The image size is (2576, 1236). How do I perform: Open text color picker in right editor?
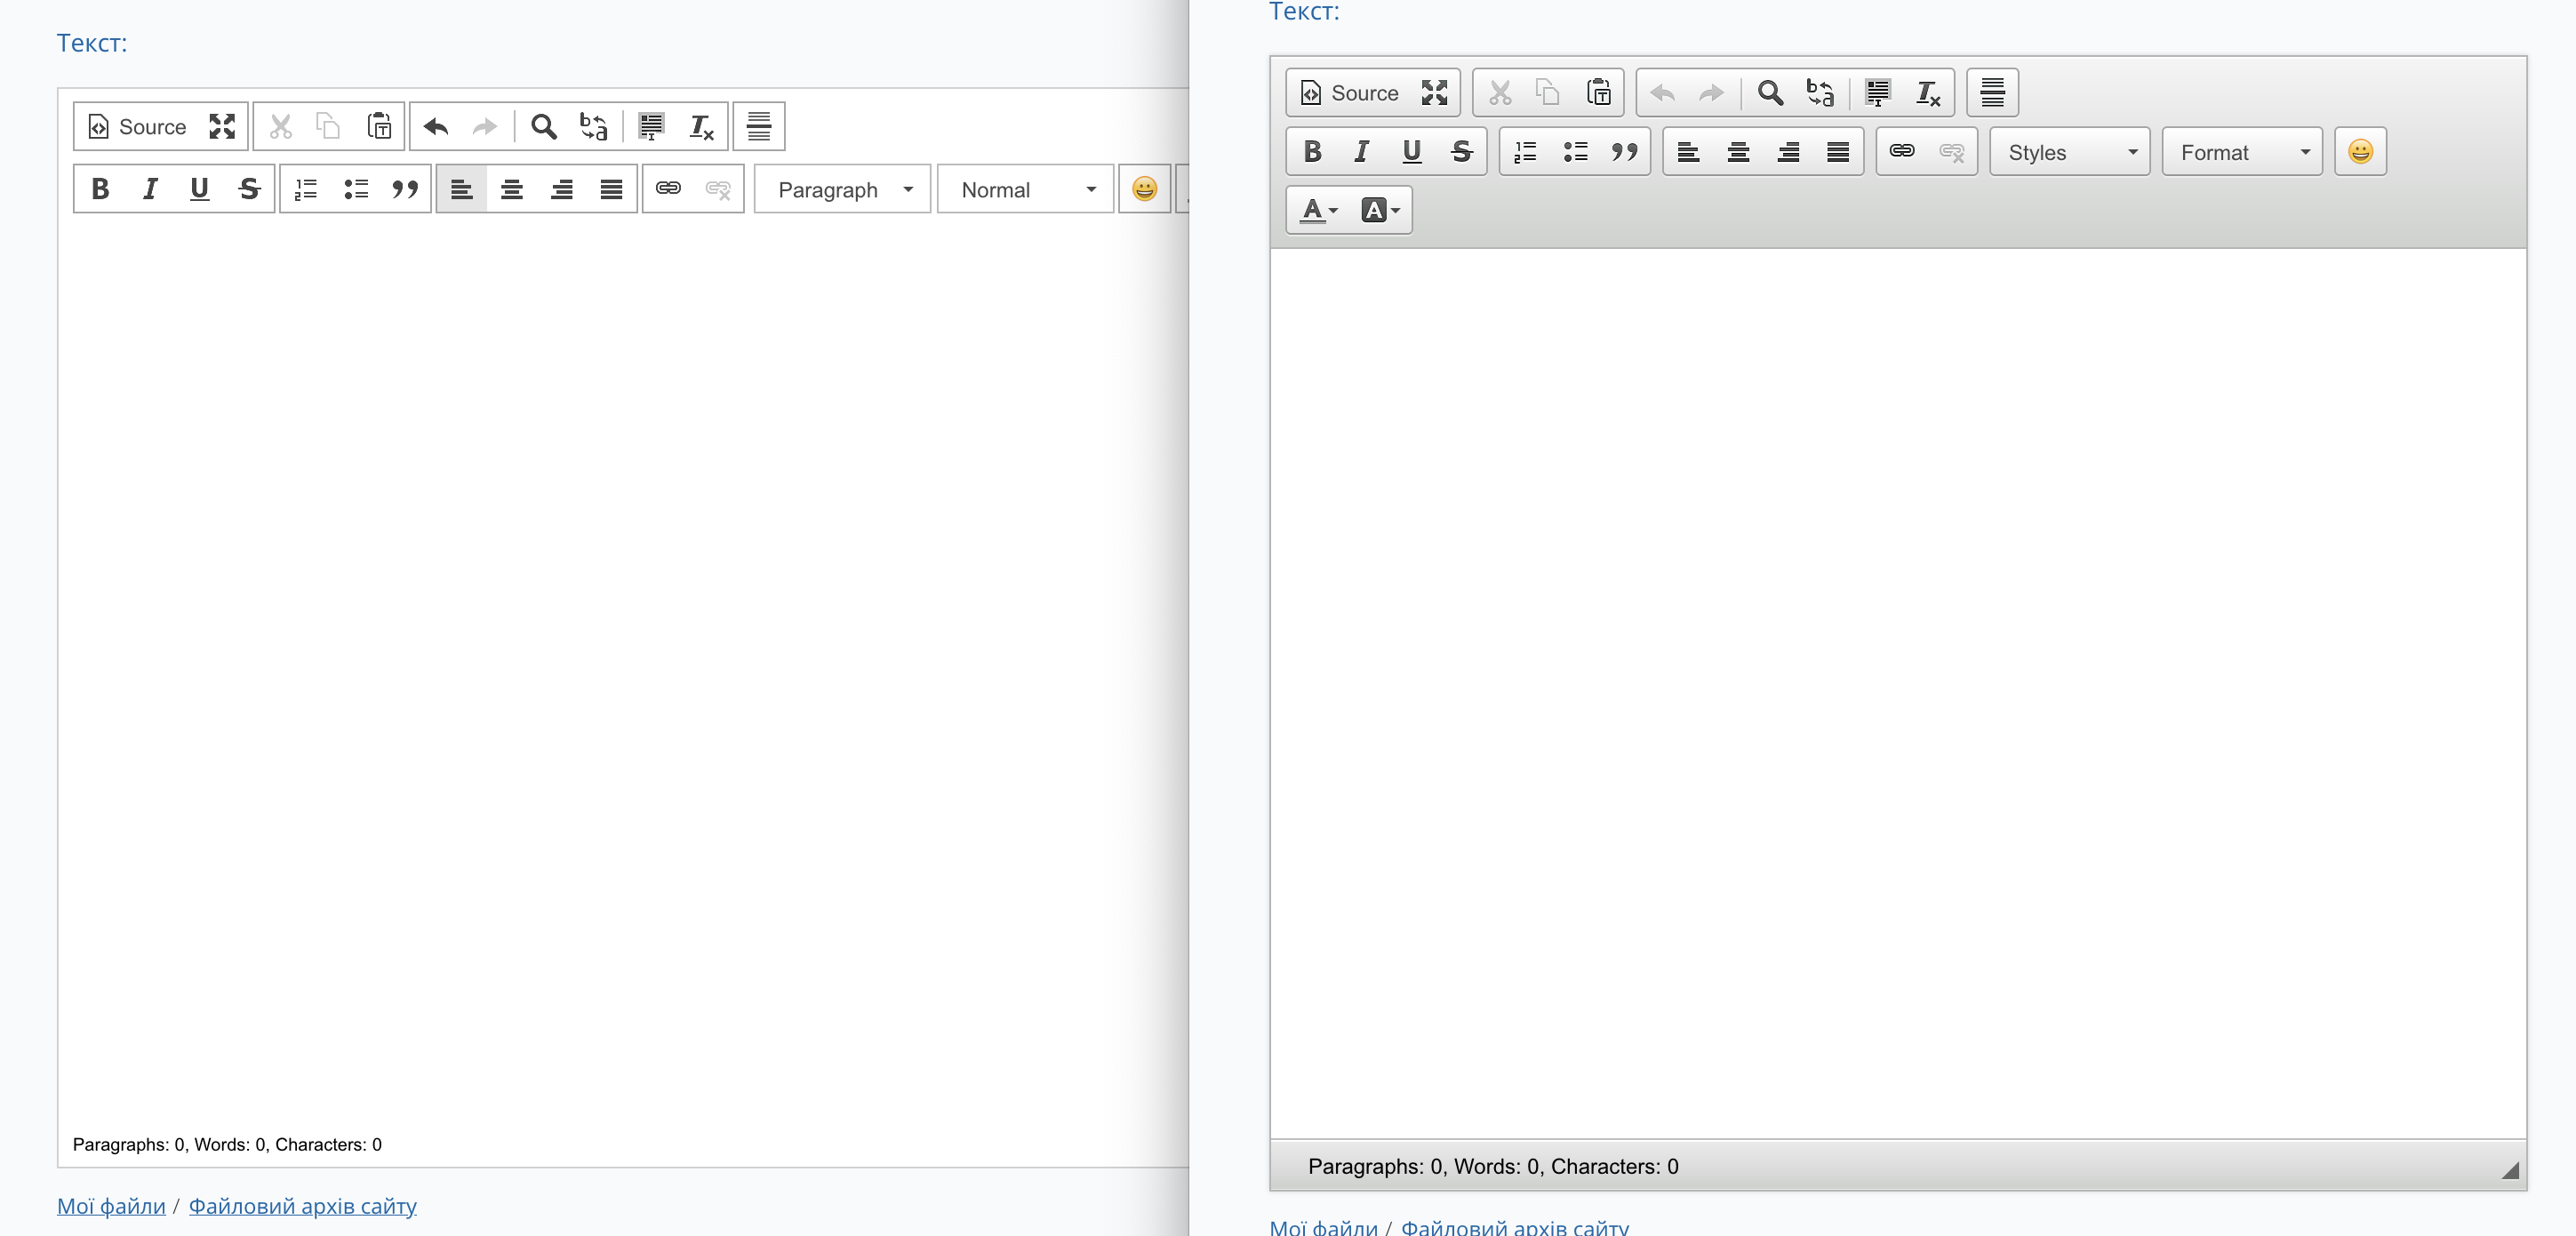[x=1318, y=210]
